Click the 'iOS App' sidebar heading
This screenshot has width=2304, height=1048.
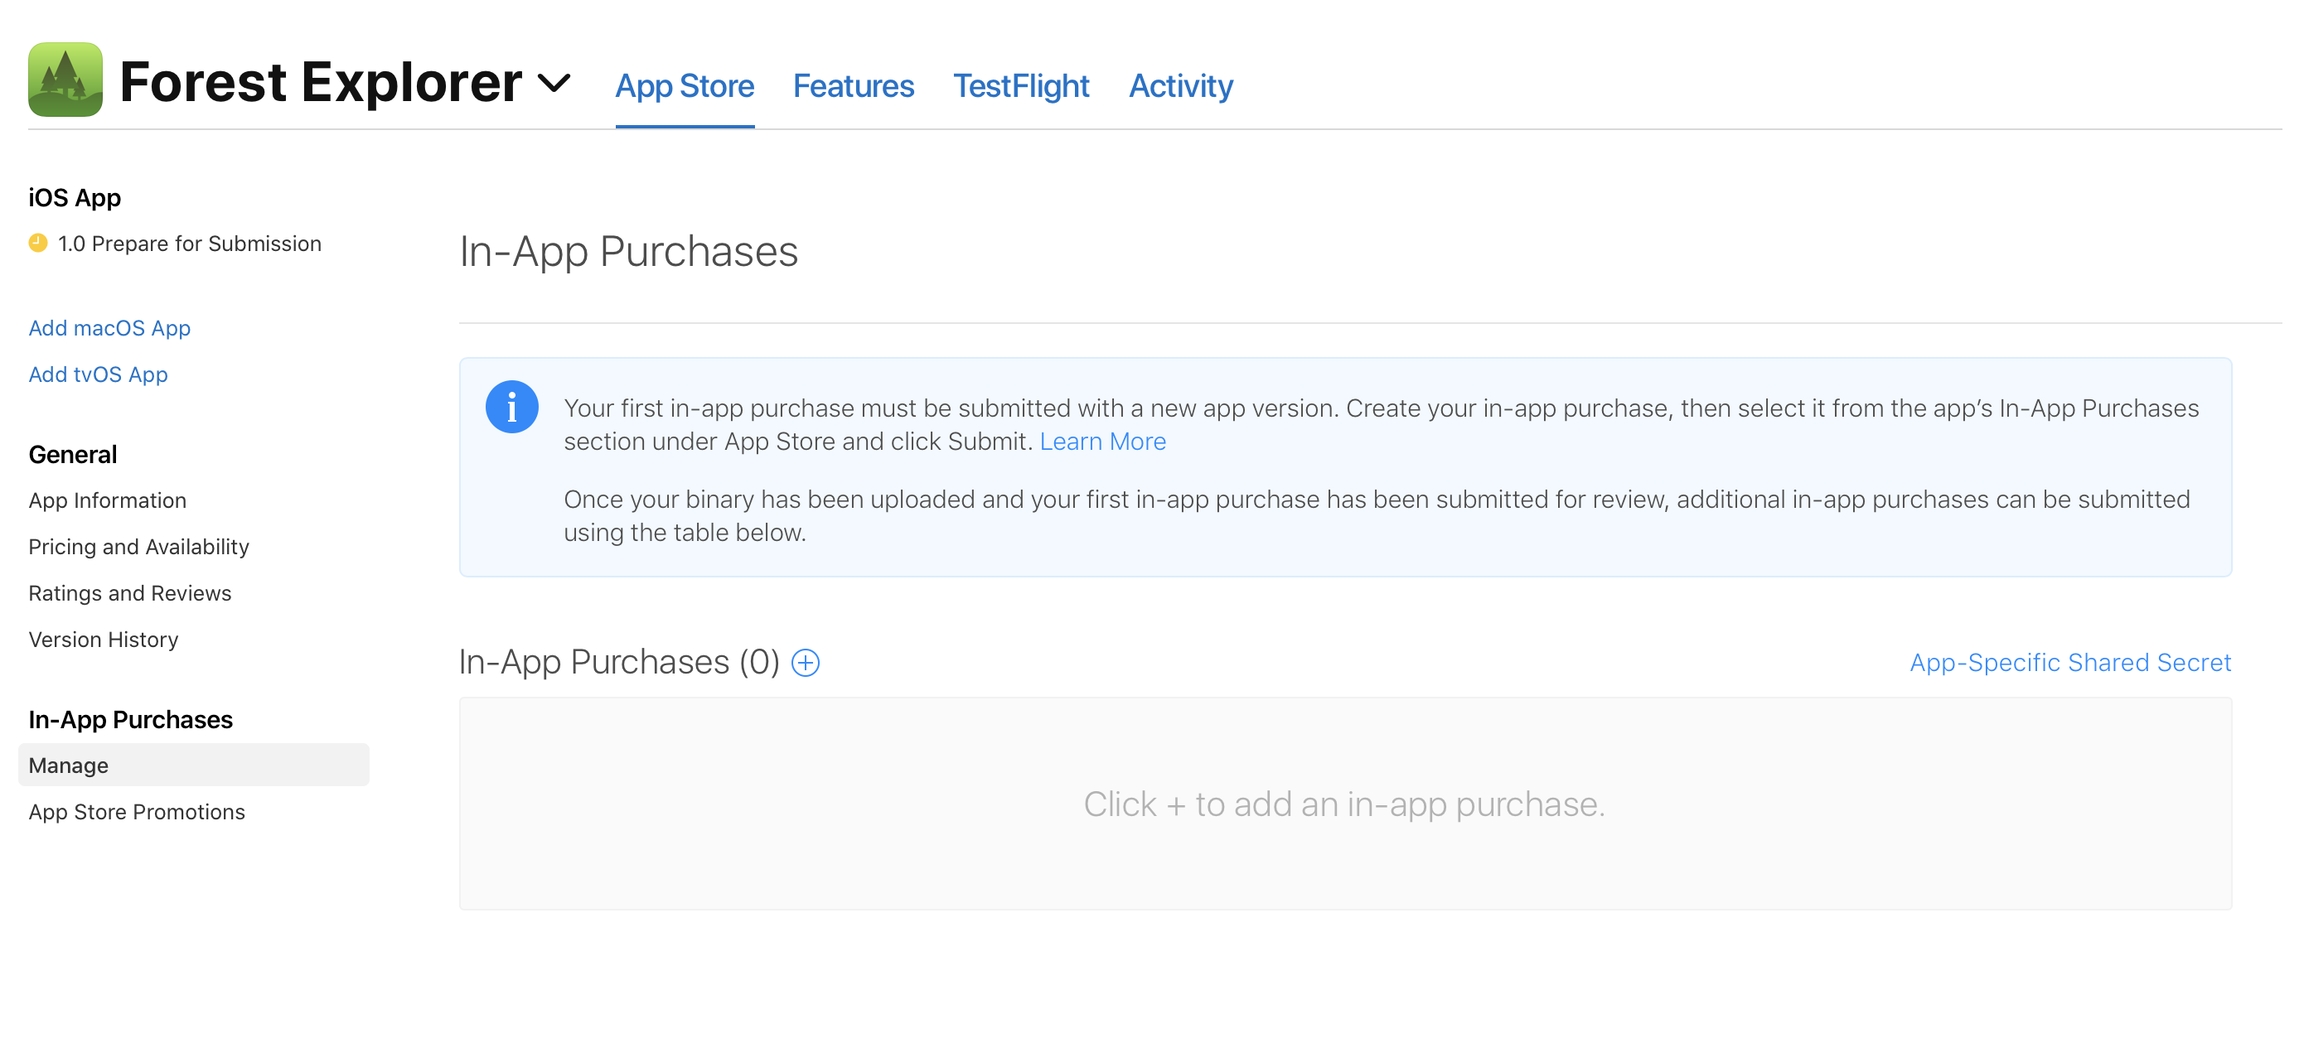(75, 197)
